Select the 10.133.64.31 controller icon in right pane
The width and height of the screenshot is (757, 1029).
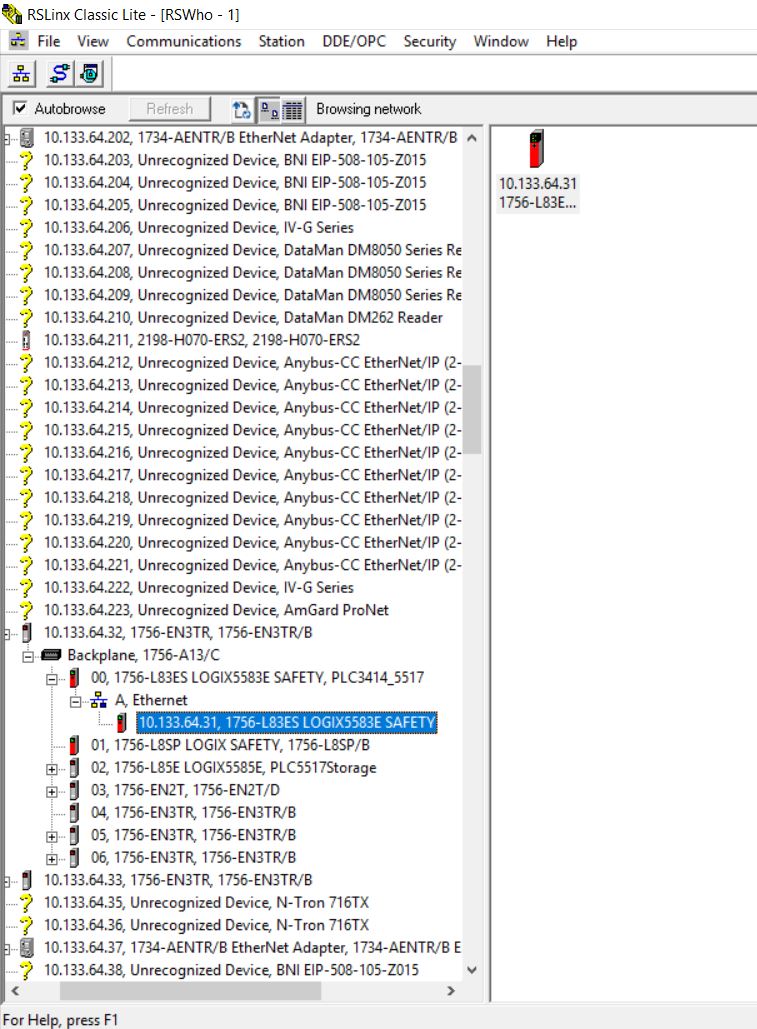tap(537, 150)
